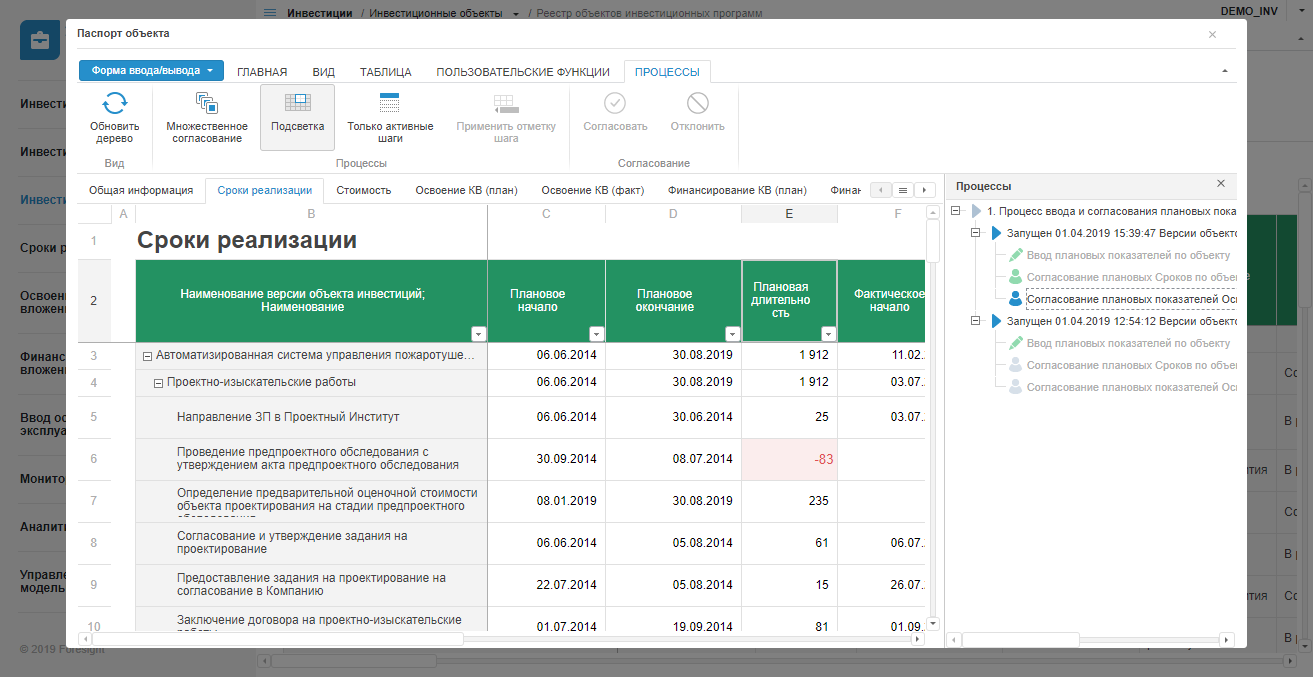The height and width of the screenshot is (677, 1313).
Task: Click the ribbon collapse arrow icon
Action: 1225,72
